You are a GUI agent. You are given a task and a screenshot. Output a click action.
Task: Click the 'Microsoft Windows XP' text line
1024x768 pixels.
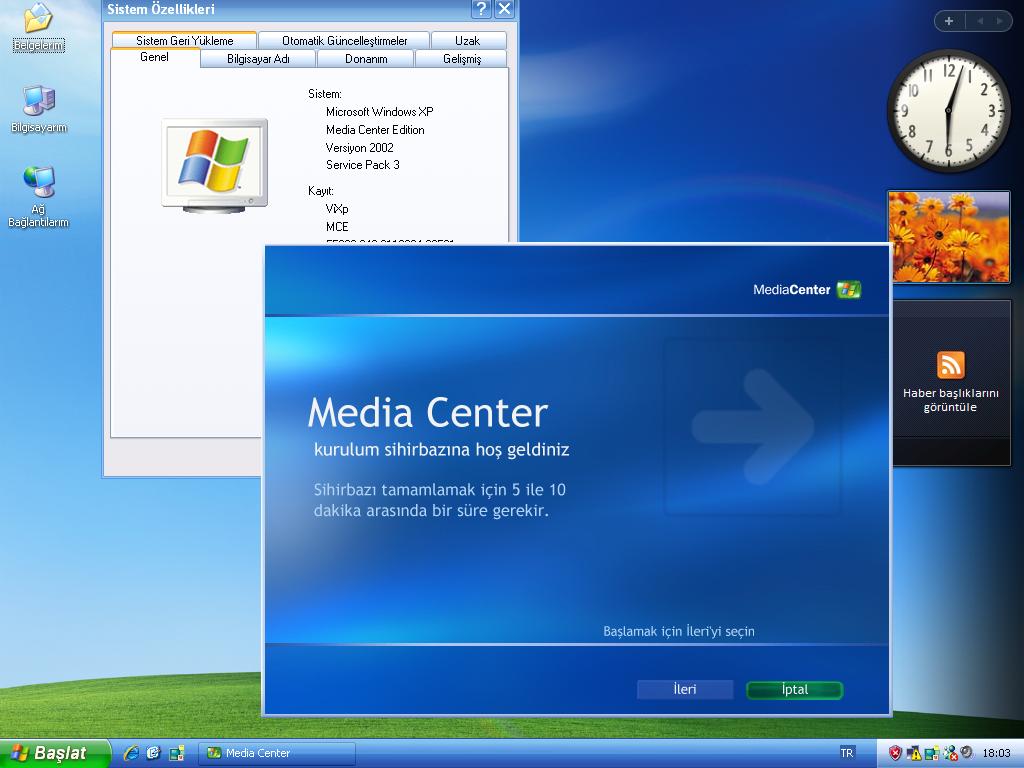379,112
